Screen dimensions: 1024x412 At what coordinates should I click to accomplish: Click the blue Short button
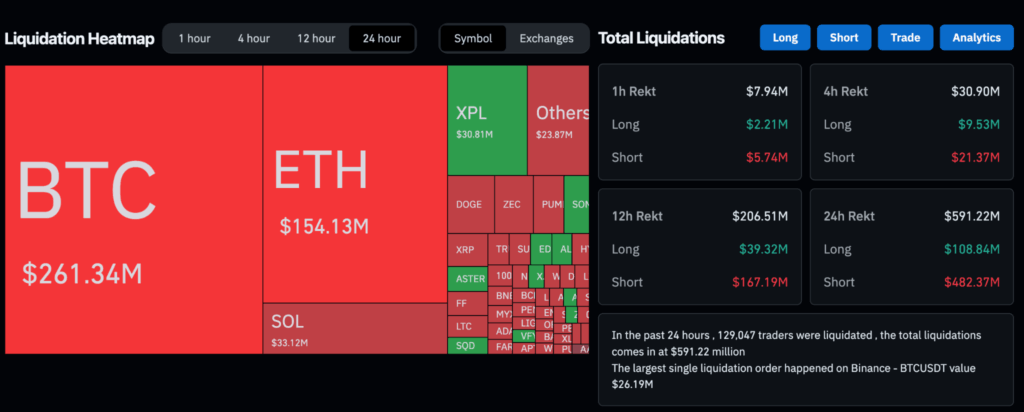pyautogui.click(x=844, y=38)
